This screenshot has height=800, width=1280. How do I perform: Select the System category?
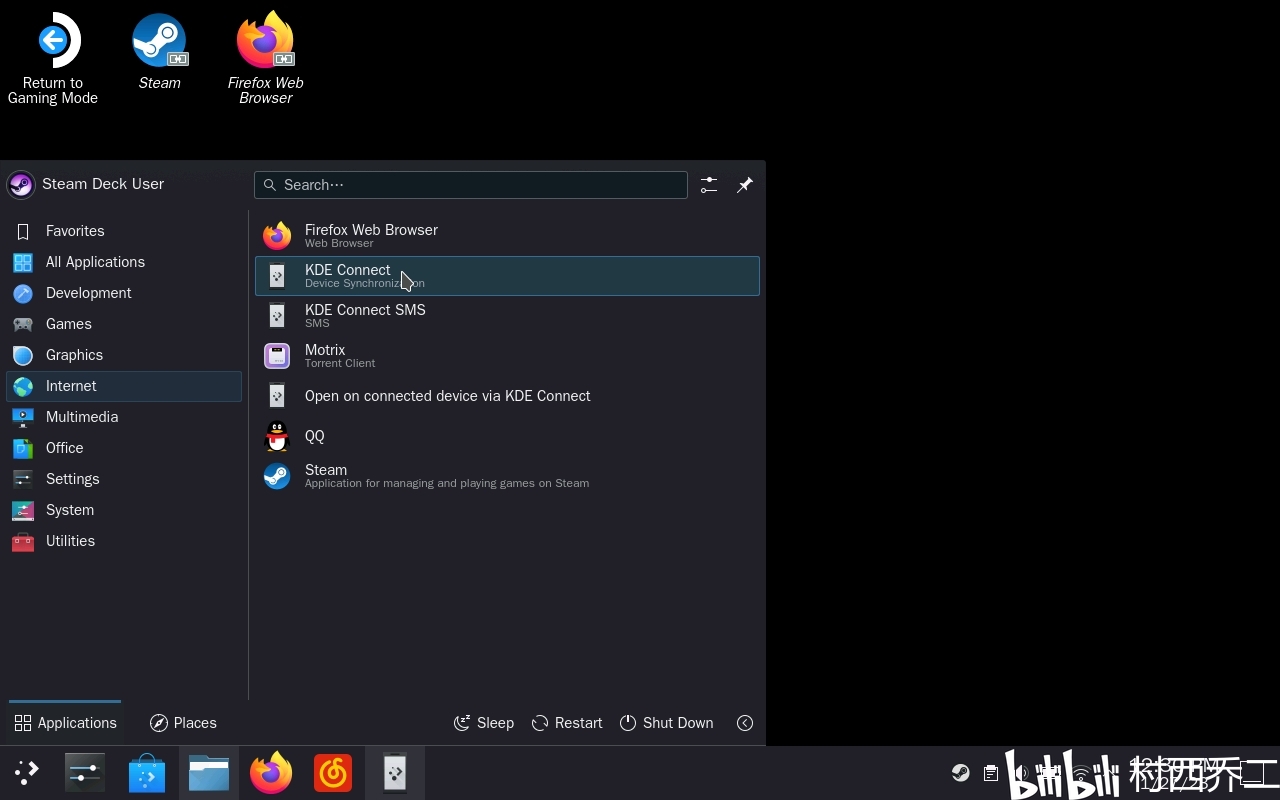[124, 510]
